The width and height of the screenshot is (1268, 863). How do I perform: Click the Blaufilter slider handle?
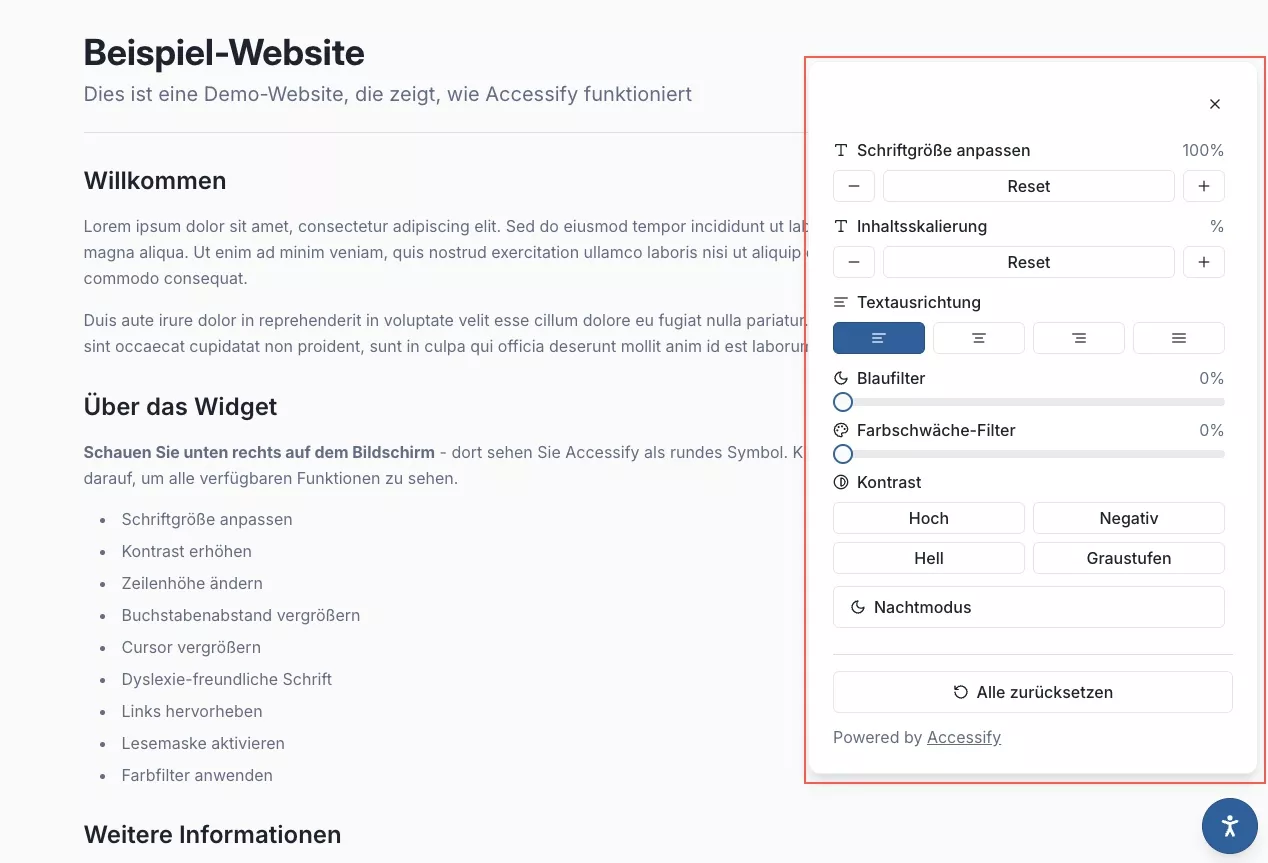pyautogui.click(x=843, y=402)
